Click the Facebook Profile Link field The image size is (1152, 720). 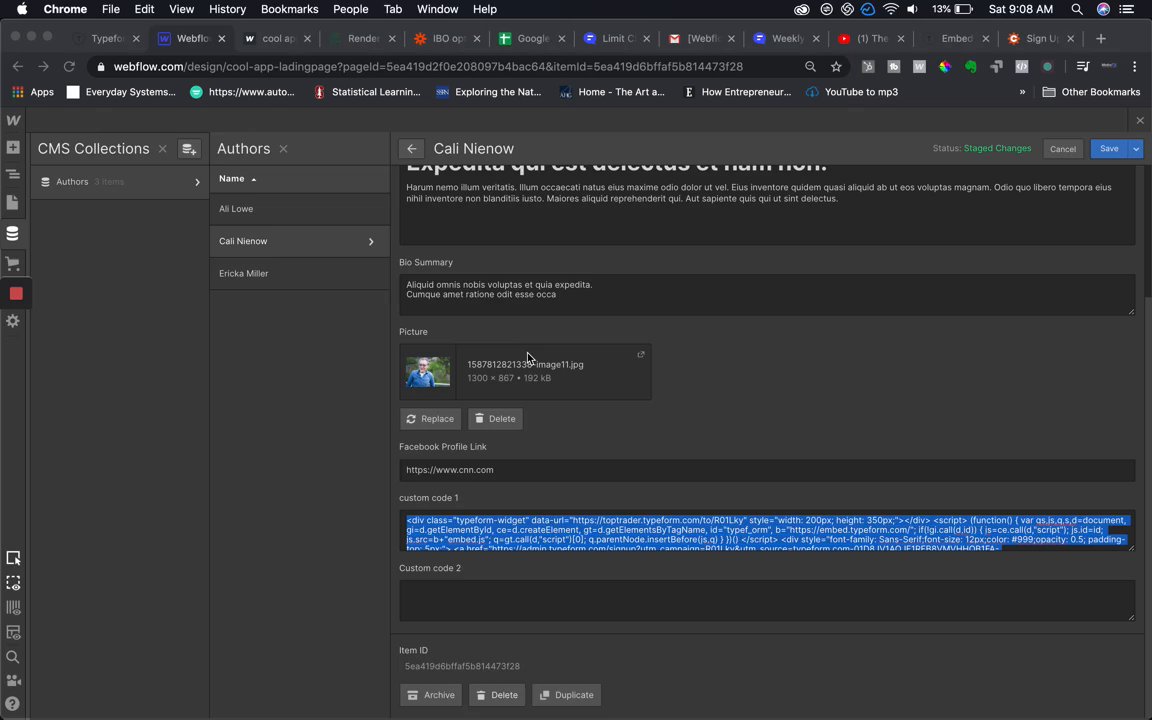(767, 470)
